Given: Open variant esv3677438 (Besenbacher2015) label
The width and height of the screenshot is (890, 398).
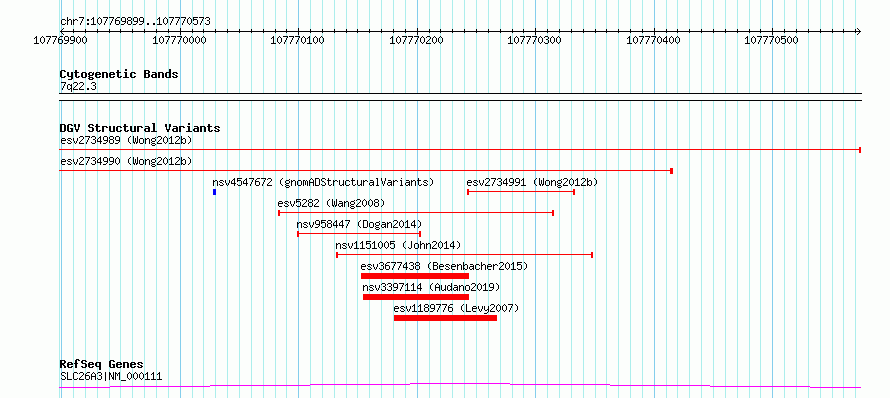Looking at the screenshot, I should [x=444, y=266].
